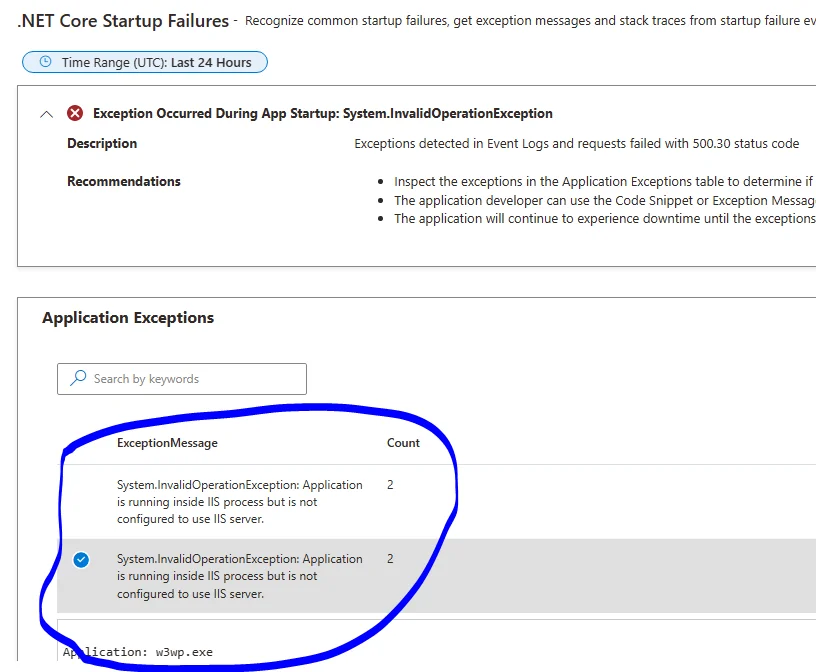Click the count value in selected exception row
The image size is (816, 672).
pyautogui.click(x=390, y=559)
